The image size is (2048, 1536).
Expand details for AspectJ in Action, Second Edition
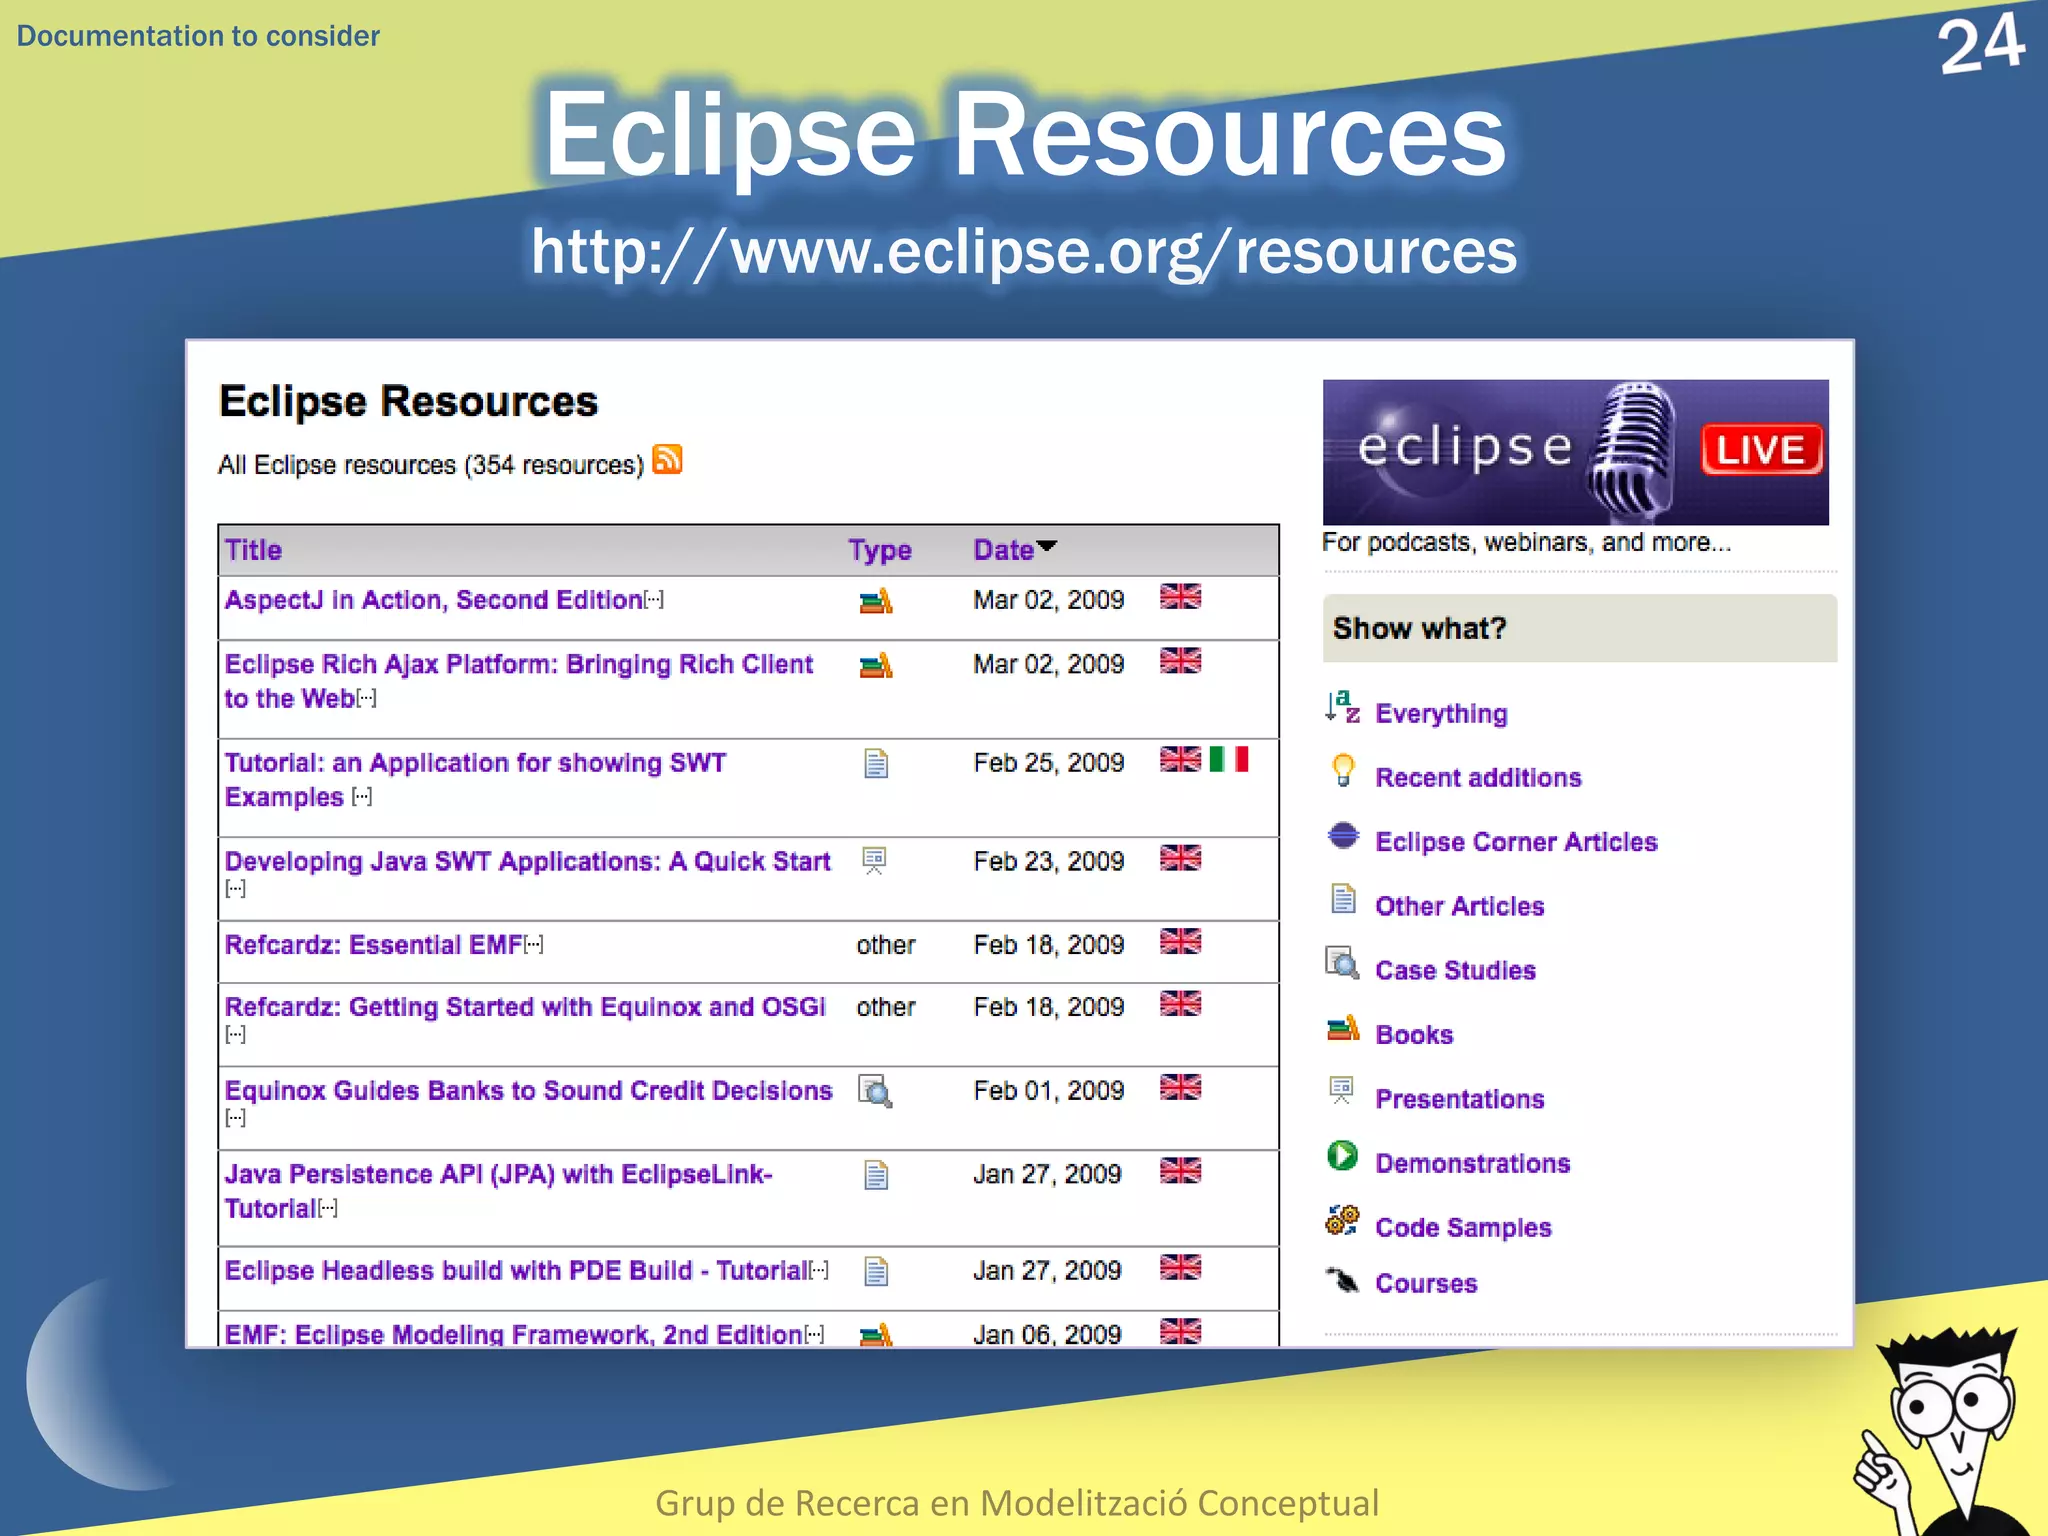click(x=654, y=600)
